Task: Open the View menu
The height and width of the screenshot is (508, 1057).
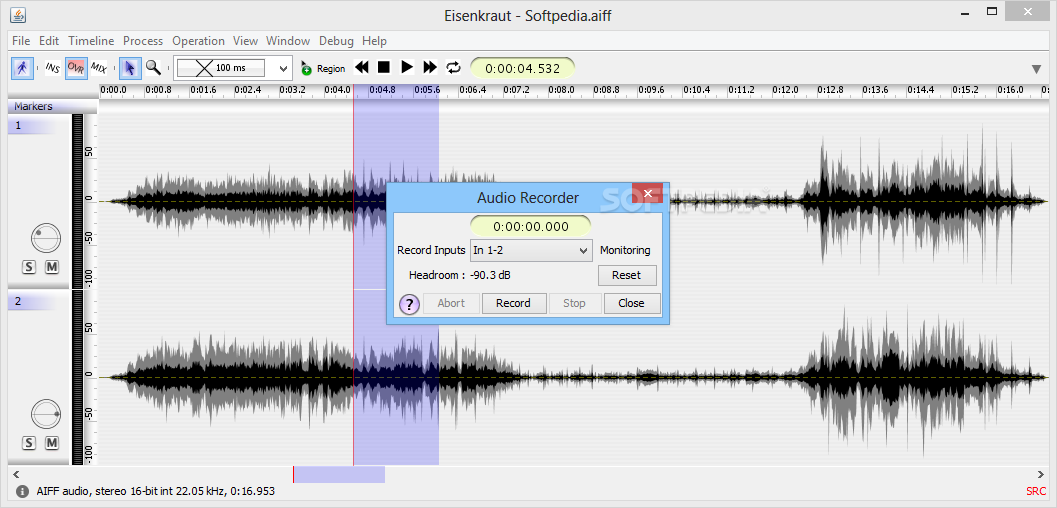Action: (x=245, y=41)
